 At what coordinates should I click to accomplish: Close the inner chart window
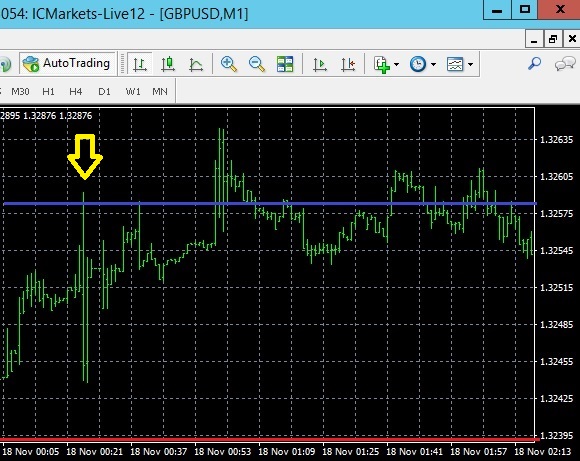coord(572,39)
